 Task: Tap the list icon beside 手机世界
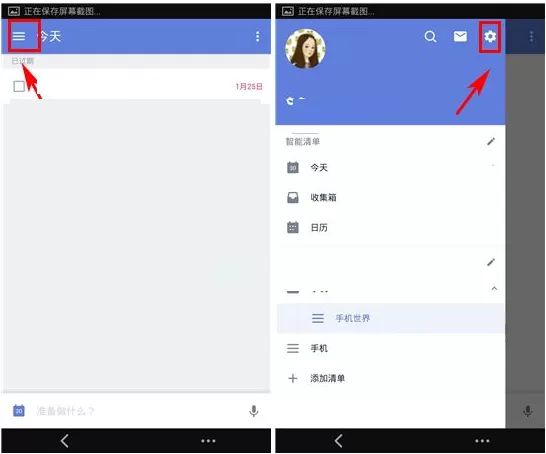(318, 318)
